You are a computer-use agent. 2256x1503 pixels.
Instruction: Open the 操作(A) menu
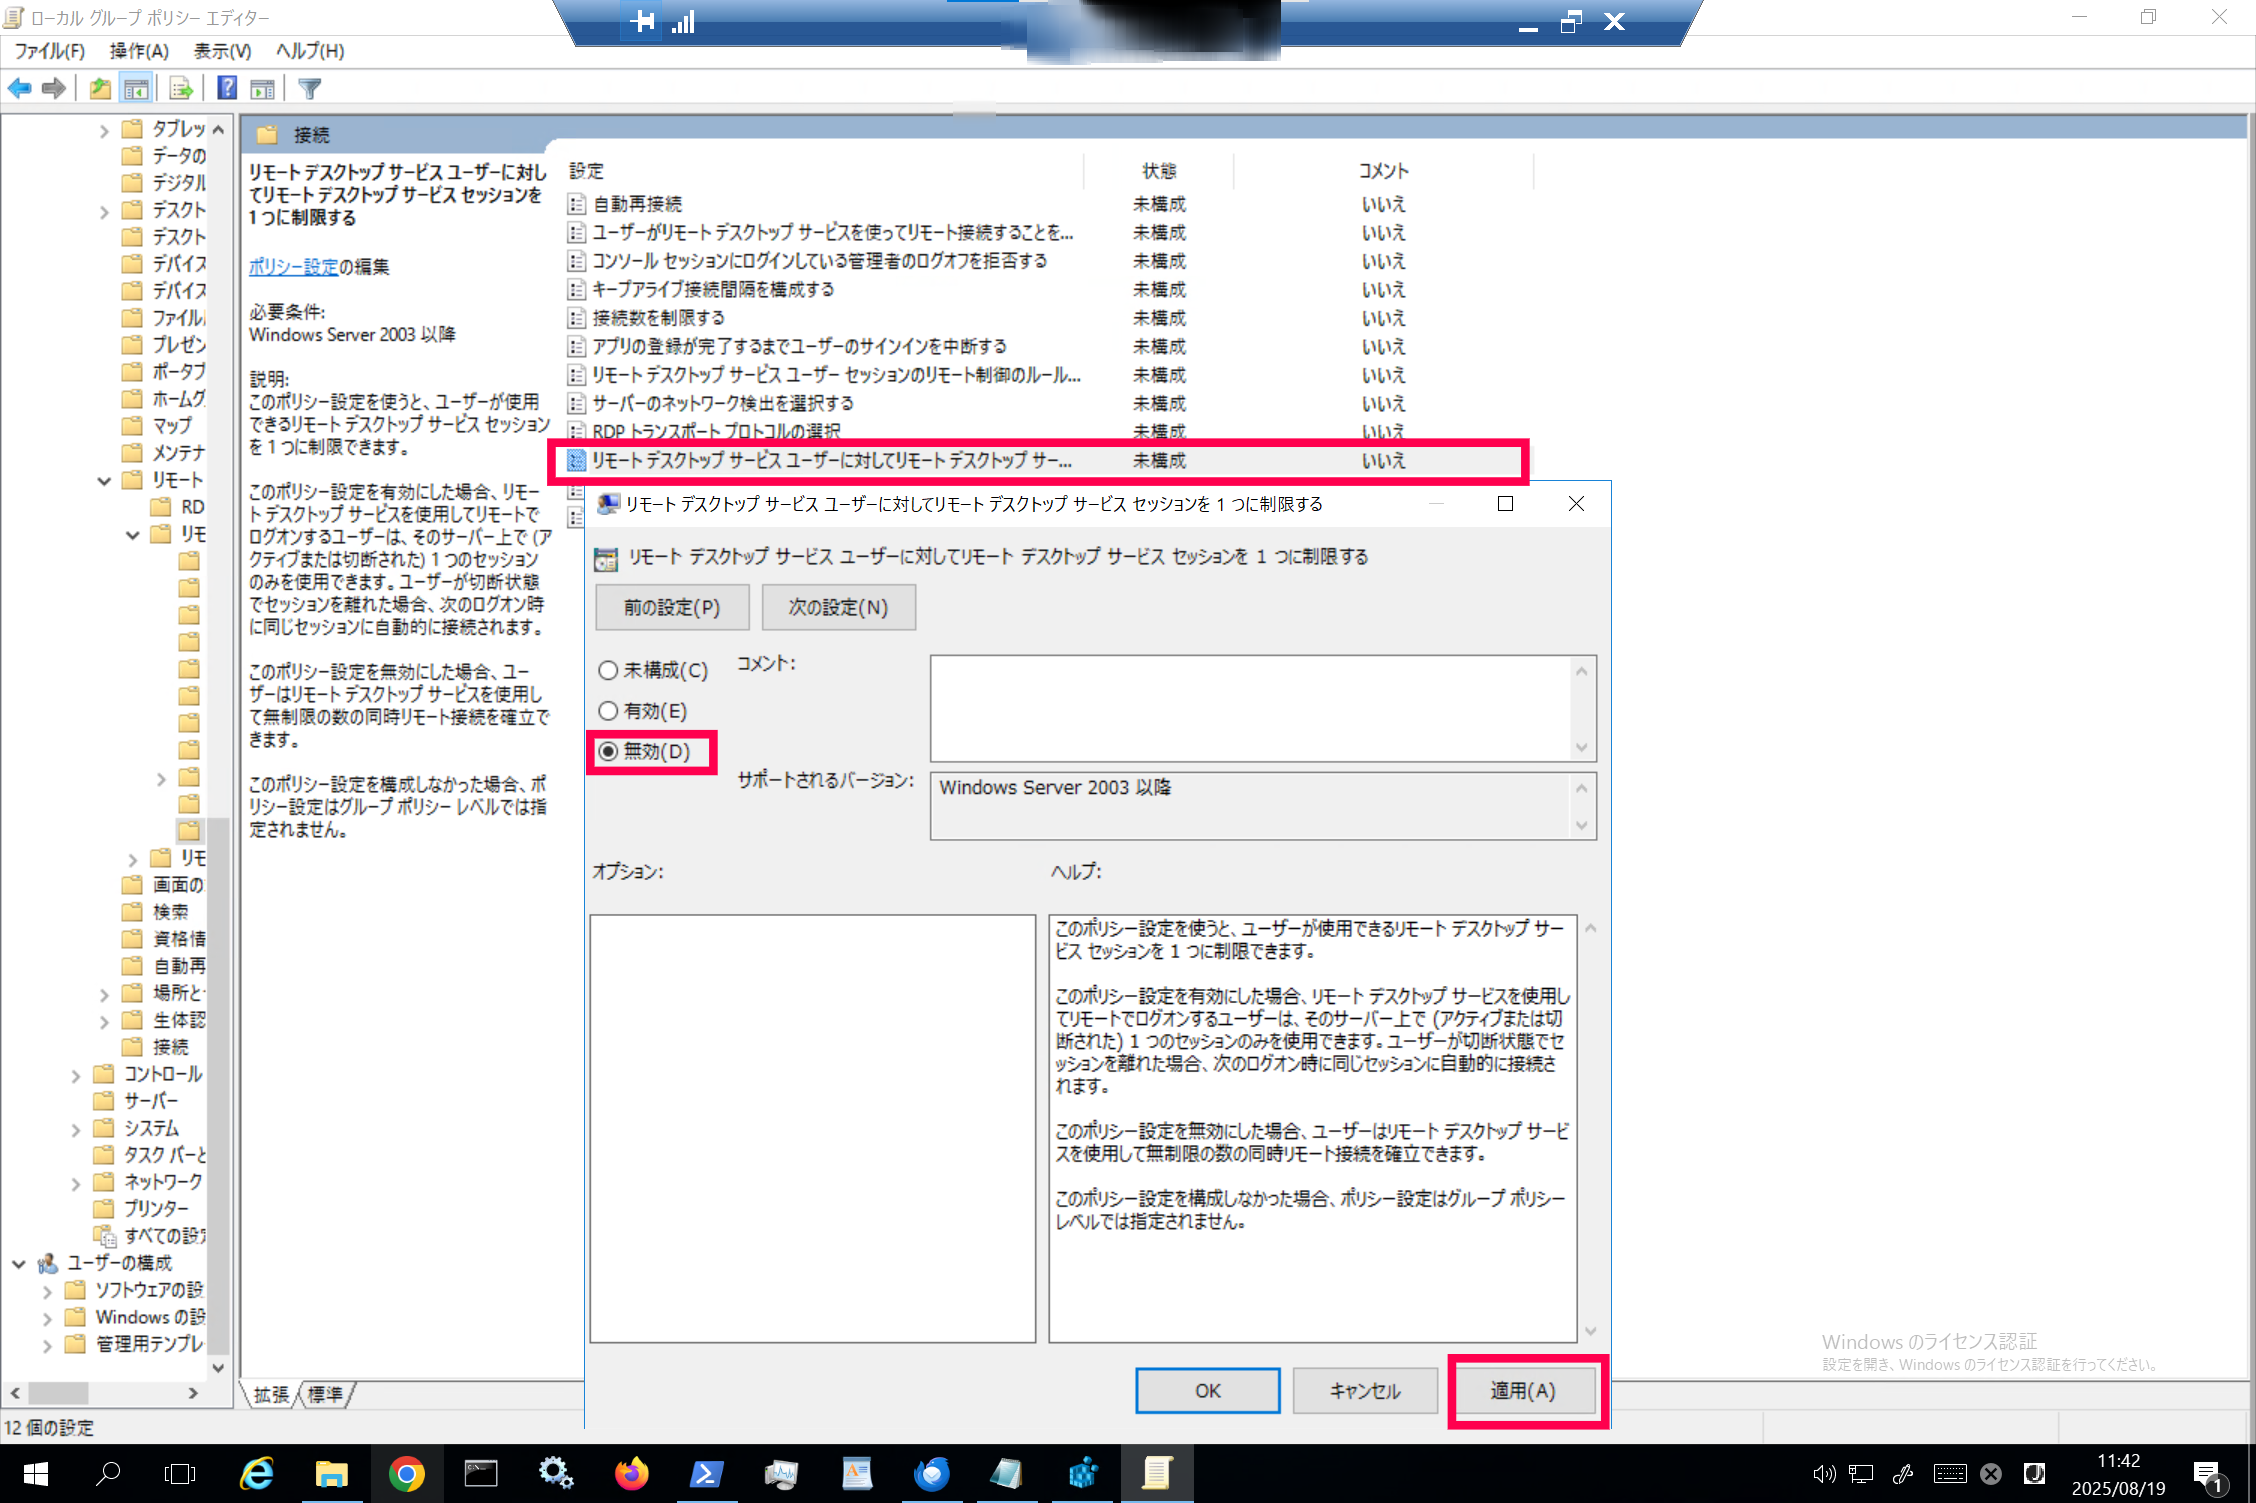pyautogui.click(x=139, y=51)
